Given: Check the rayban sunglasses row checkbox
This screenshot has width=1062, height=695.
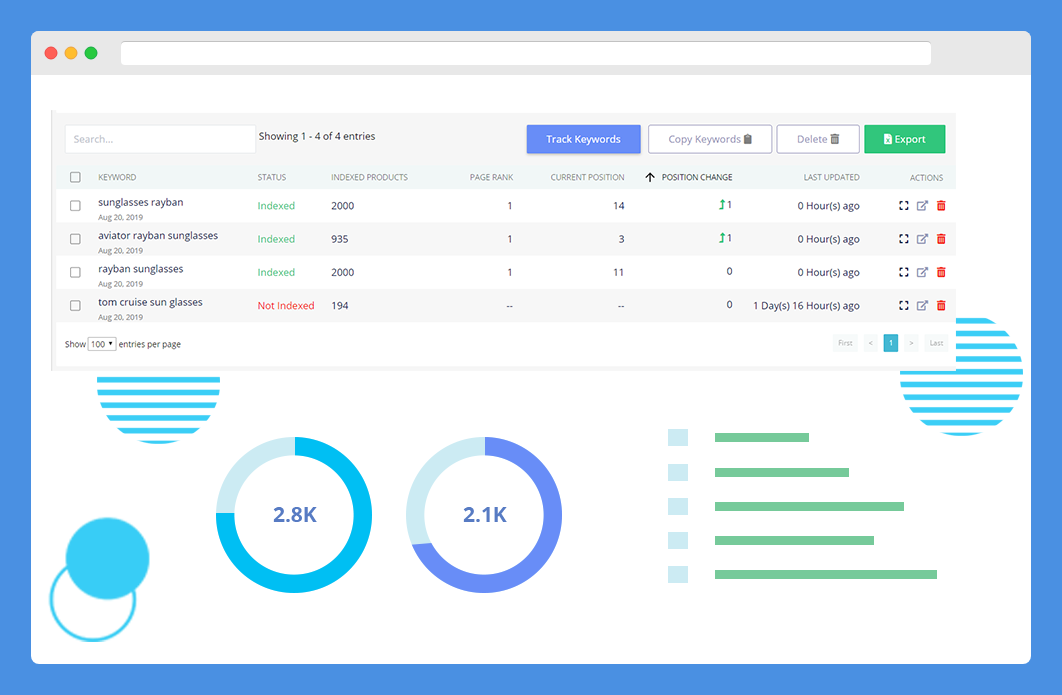Looking at the screenshot, I should (75, 272).
